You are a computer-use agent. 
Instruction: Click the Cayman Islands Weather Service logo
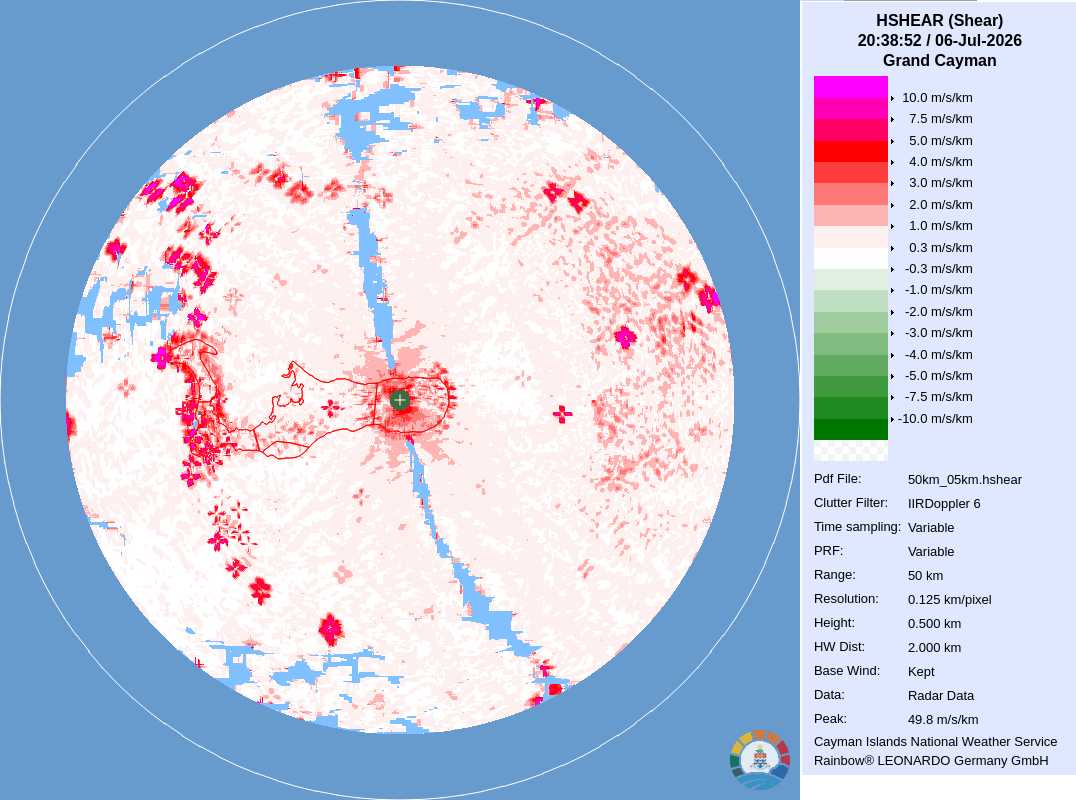pos(760,760)
